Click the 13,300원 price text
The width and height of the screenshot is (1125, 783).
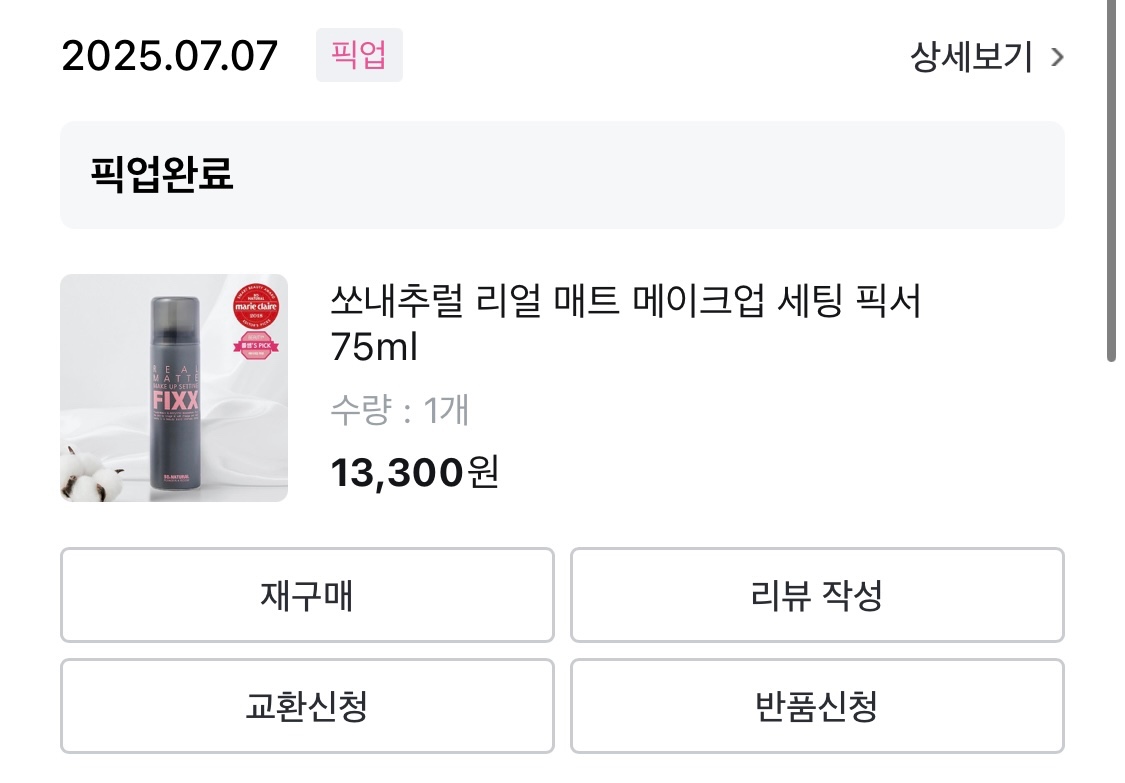414,471
